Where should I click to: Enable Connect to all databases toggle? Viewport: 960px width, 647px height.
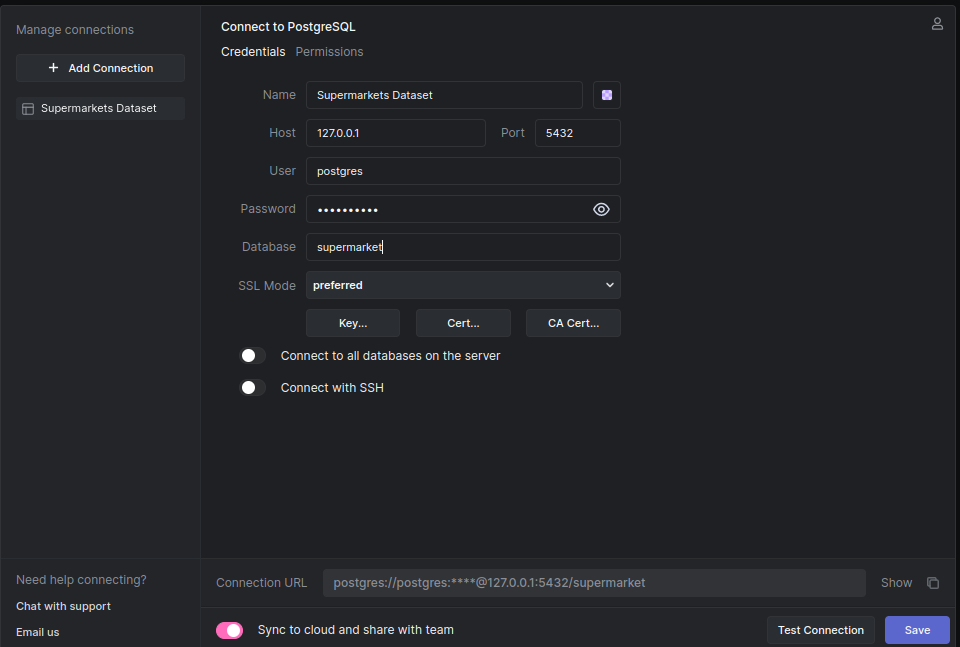[253, 356]
